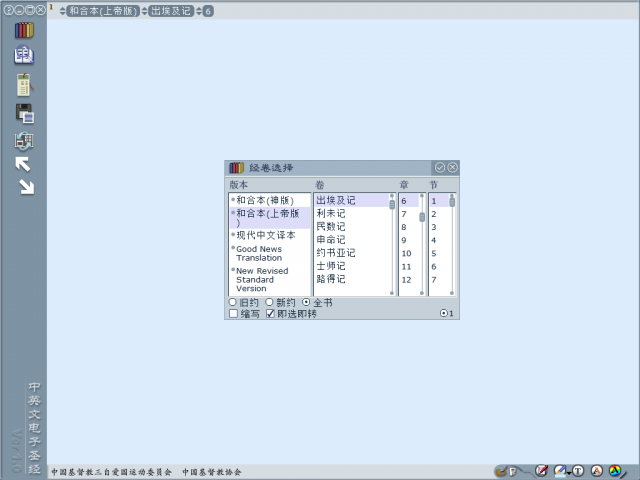Click the small document icon beside palette
The height and width of the screenshot is (480, 640).
[513, 472]
